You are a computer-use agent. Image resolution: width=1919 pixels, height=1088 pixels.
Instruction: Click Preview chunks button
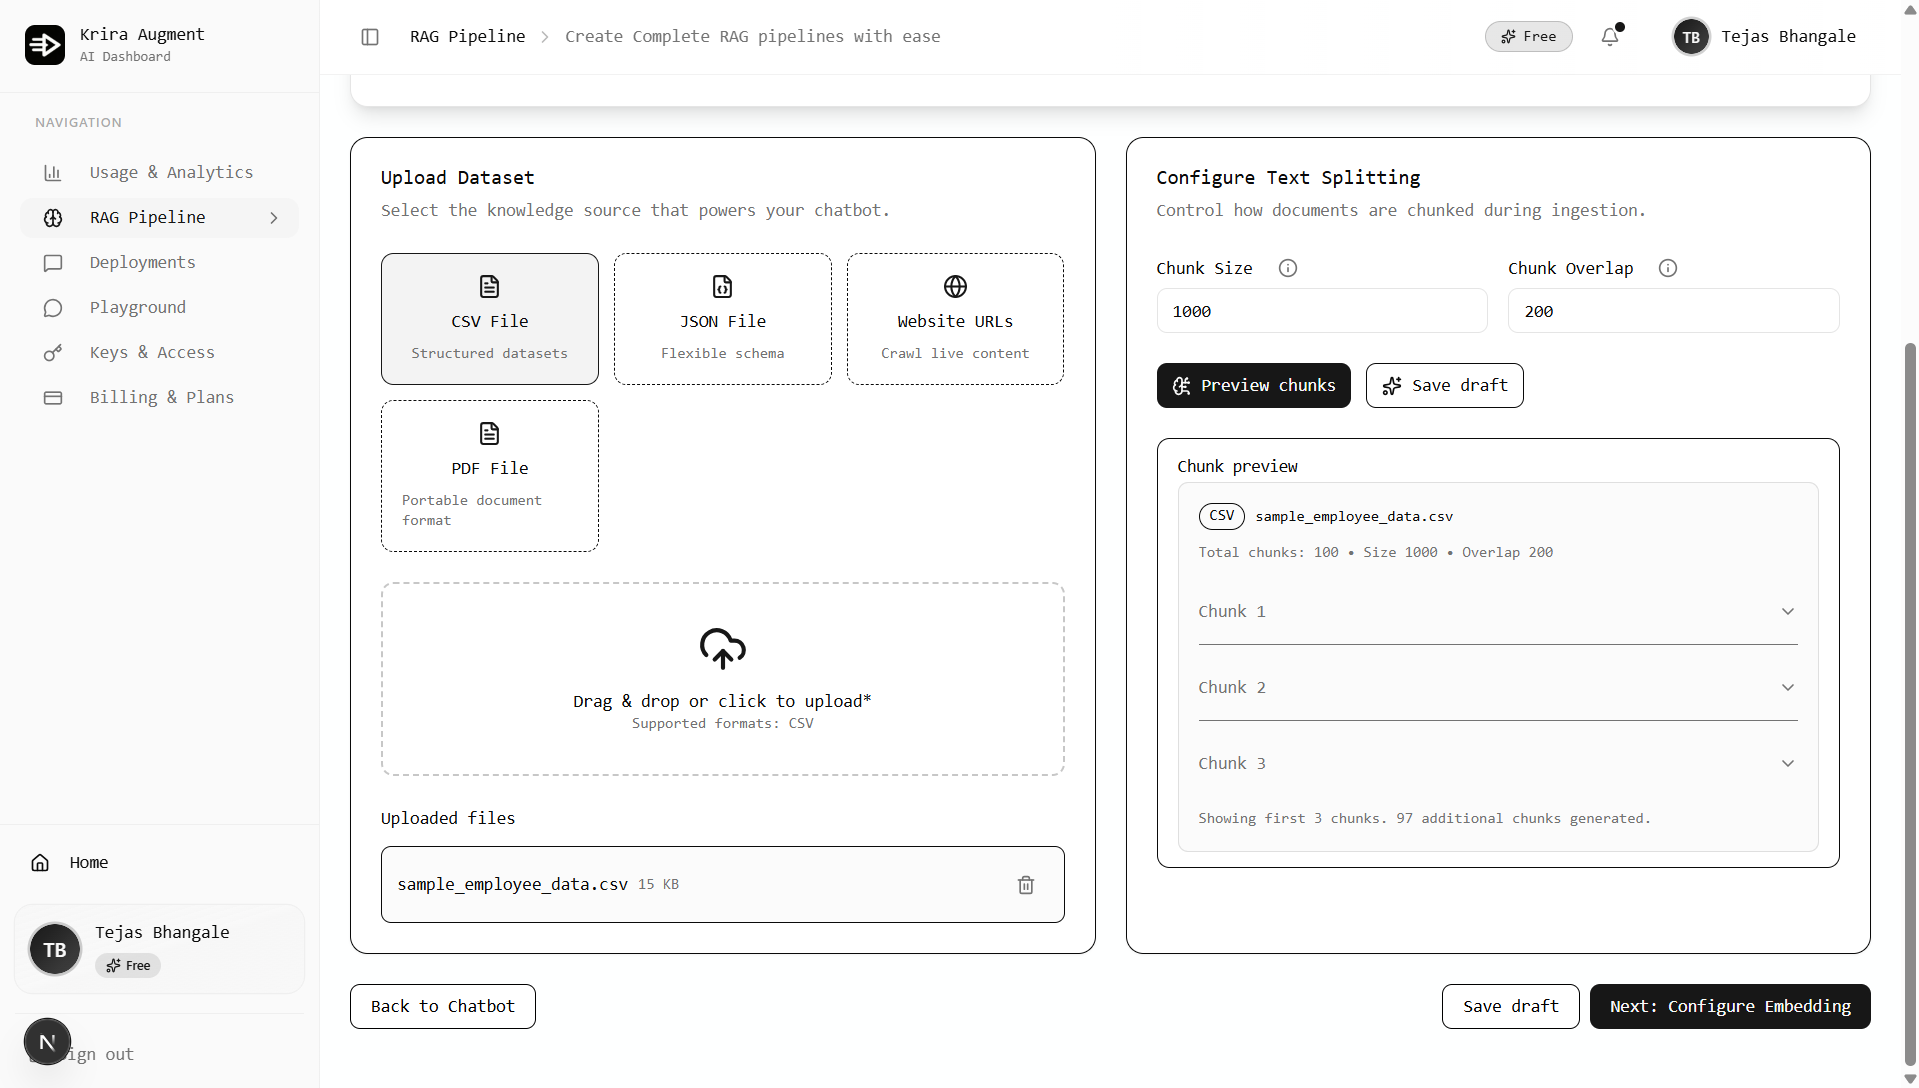point(1254,386)
